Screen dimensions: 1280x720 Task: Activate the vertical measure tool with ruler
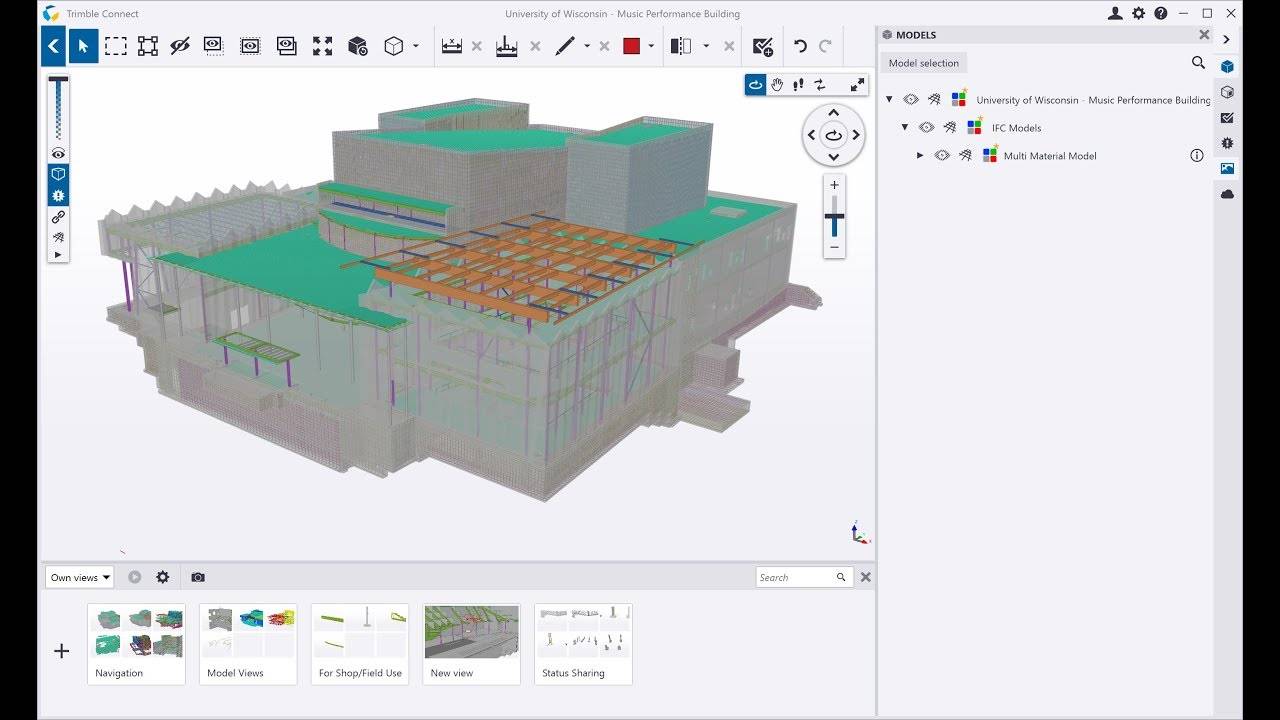[x=507, y=46]
